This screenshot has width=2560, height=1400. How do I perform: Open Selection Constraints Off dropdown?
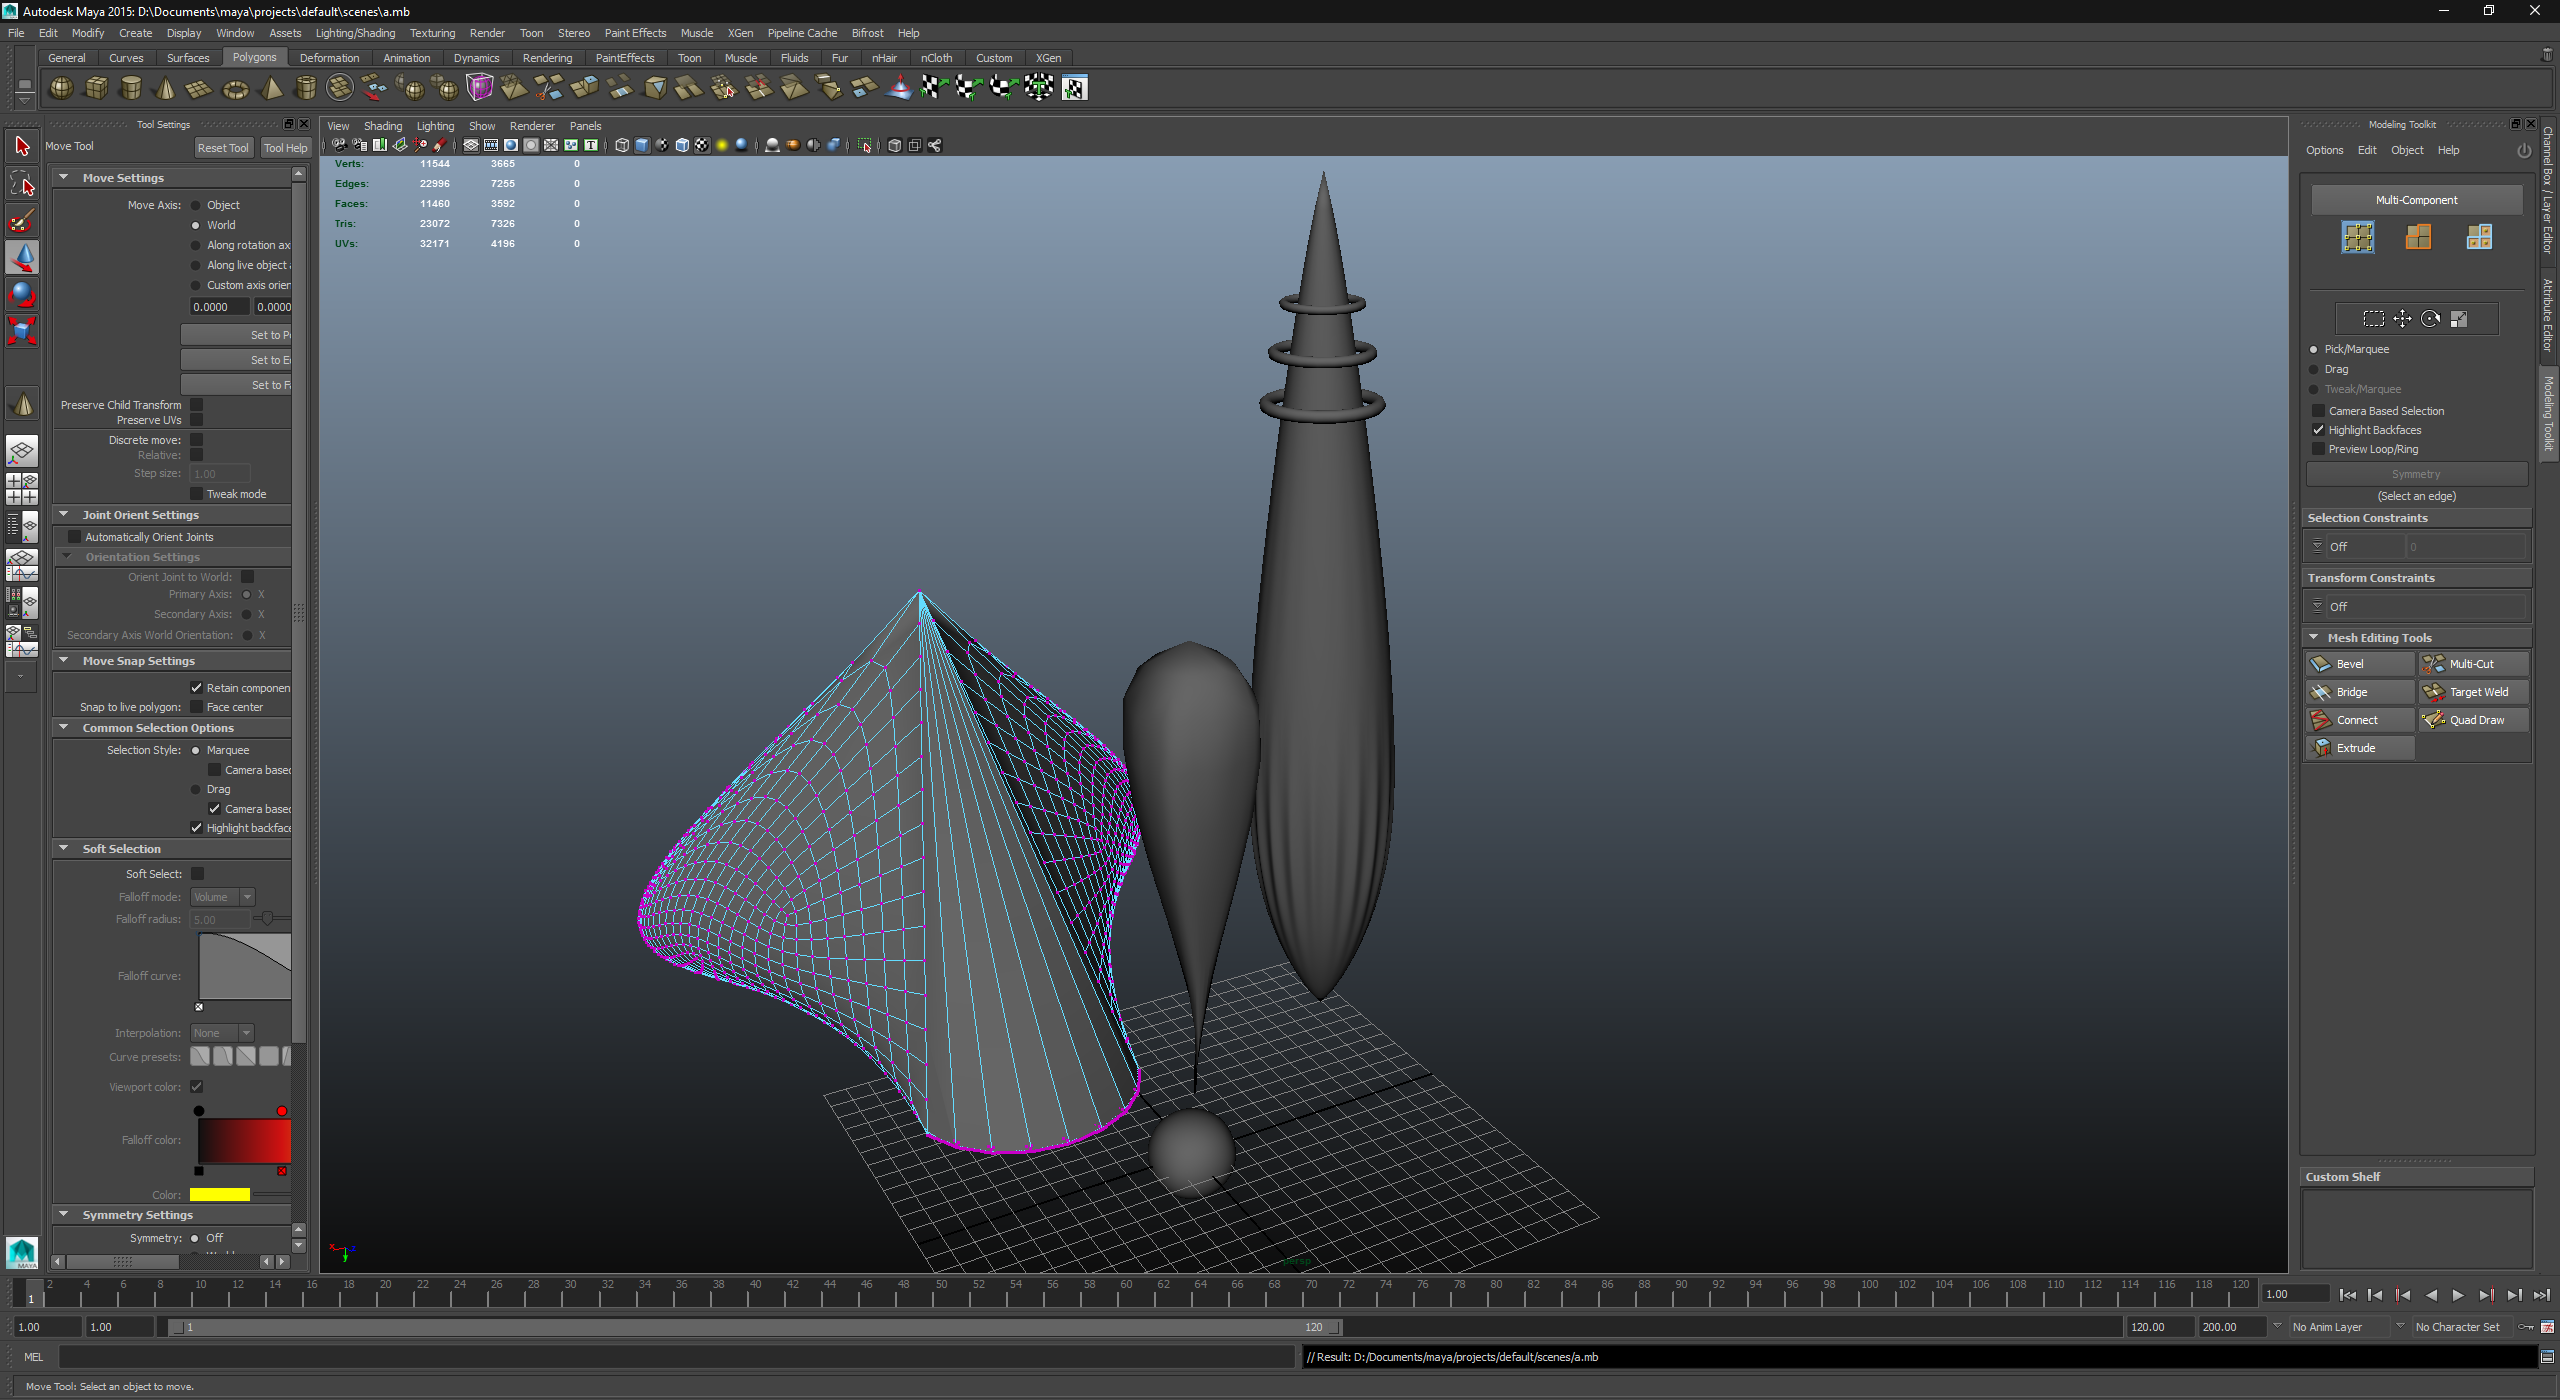point(2355,547)
